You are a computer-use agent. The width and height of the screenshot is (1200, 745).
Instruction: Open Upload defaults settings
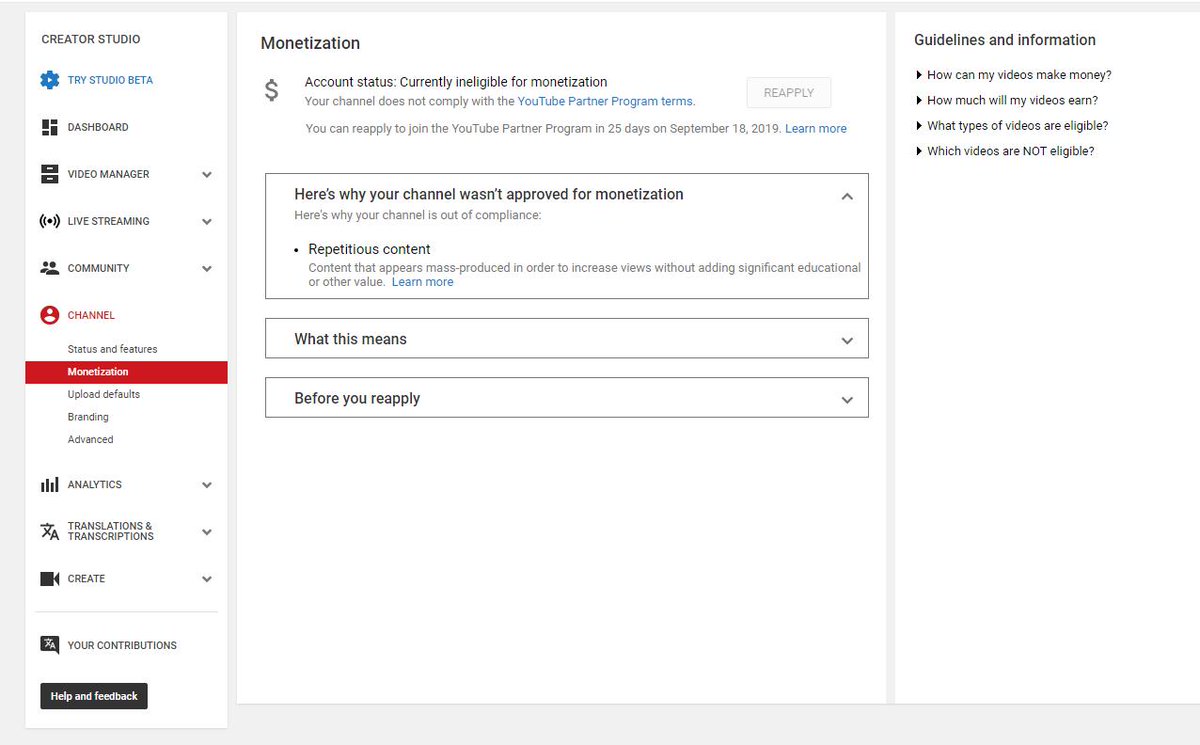click(104, 394)
